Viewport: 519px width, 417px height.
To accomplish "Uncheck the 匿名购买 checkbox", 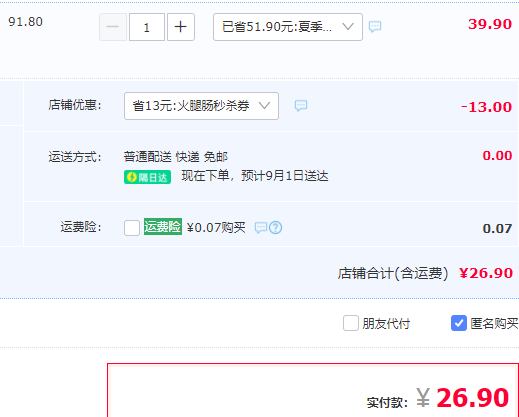I will pos(459,323).
